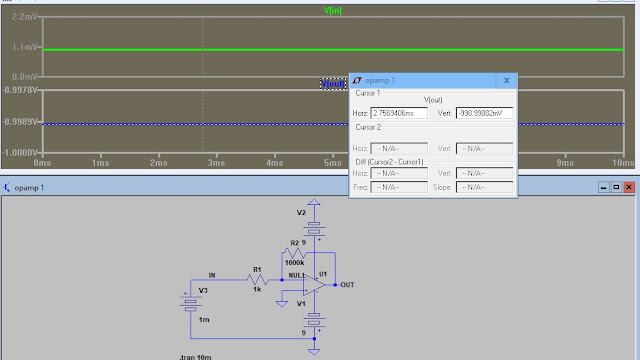Click the LTspice icon in cursor dialog title
Screen dimensions: 640x360
357,80
